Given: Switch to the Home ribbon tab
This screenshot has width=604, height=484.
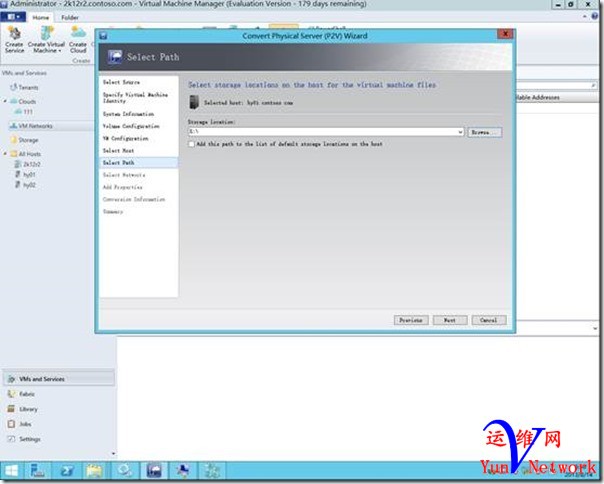Looking at the screenshot, I should (x=41, y=18).
